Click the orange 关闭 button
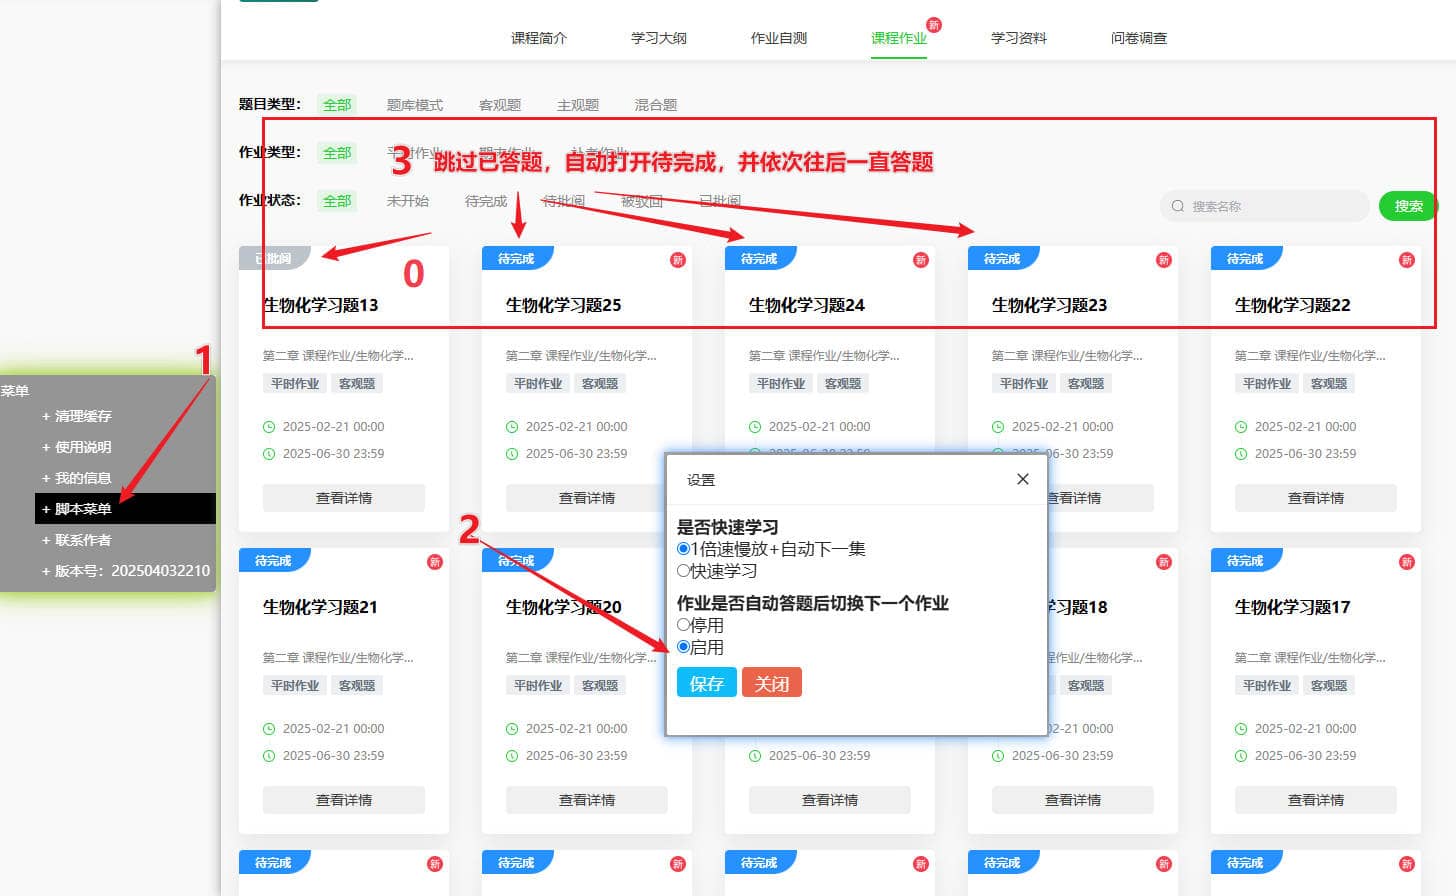Screen dimensions: 1456x896 click(x=771, y=683)
